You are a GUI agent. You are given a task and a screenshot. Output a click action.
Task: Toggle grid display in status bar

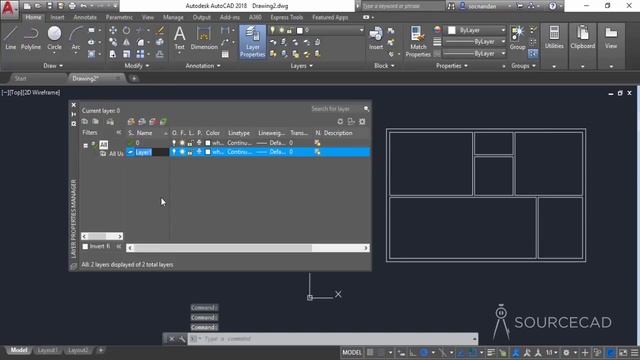tap(370, 352)
